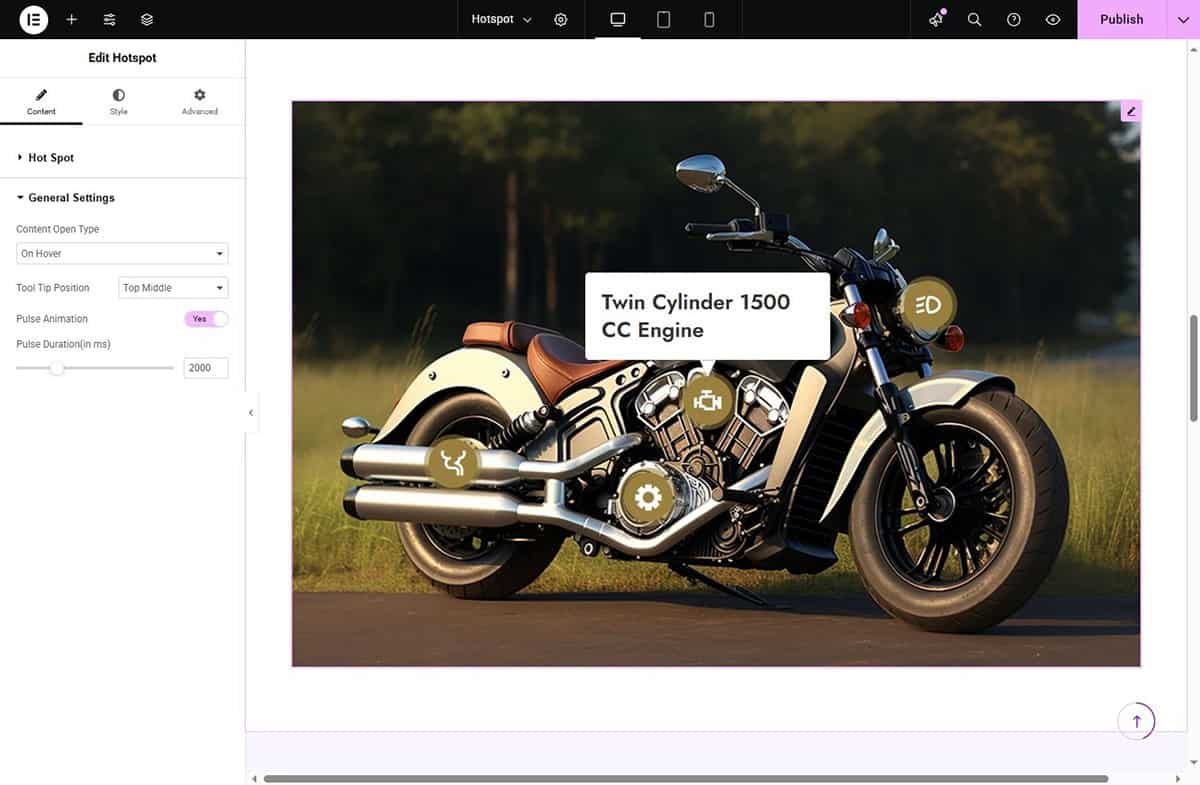Open the Finder search icon

click(974, 19)
